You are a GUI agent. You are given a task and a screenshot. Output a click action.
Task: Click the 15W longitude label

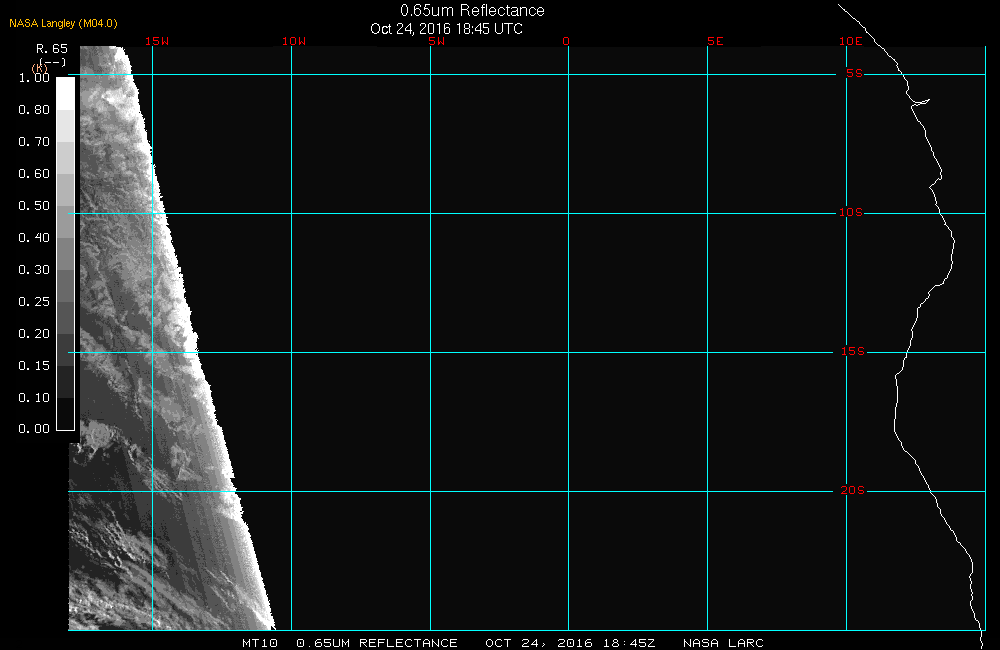pos(156,41)
